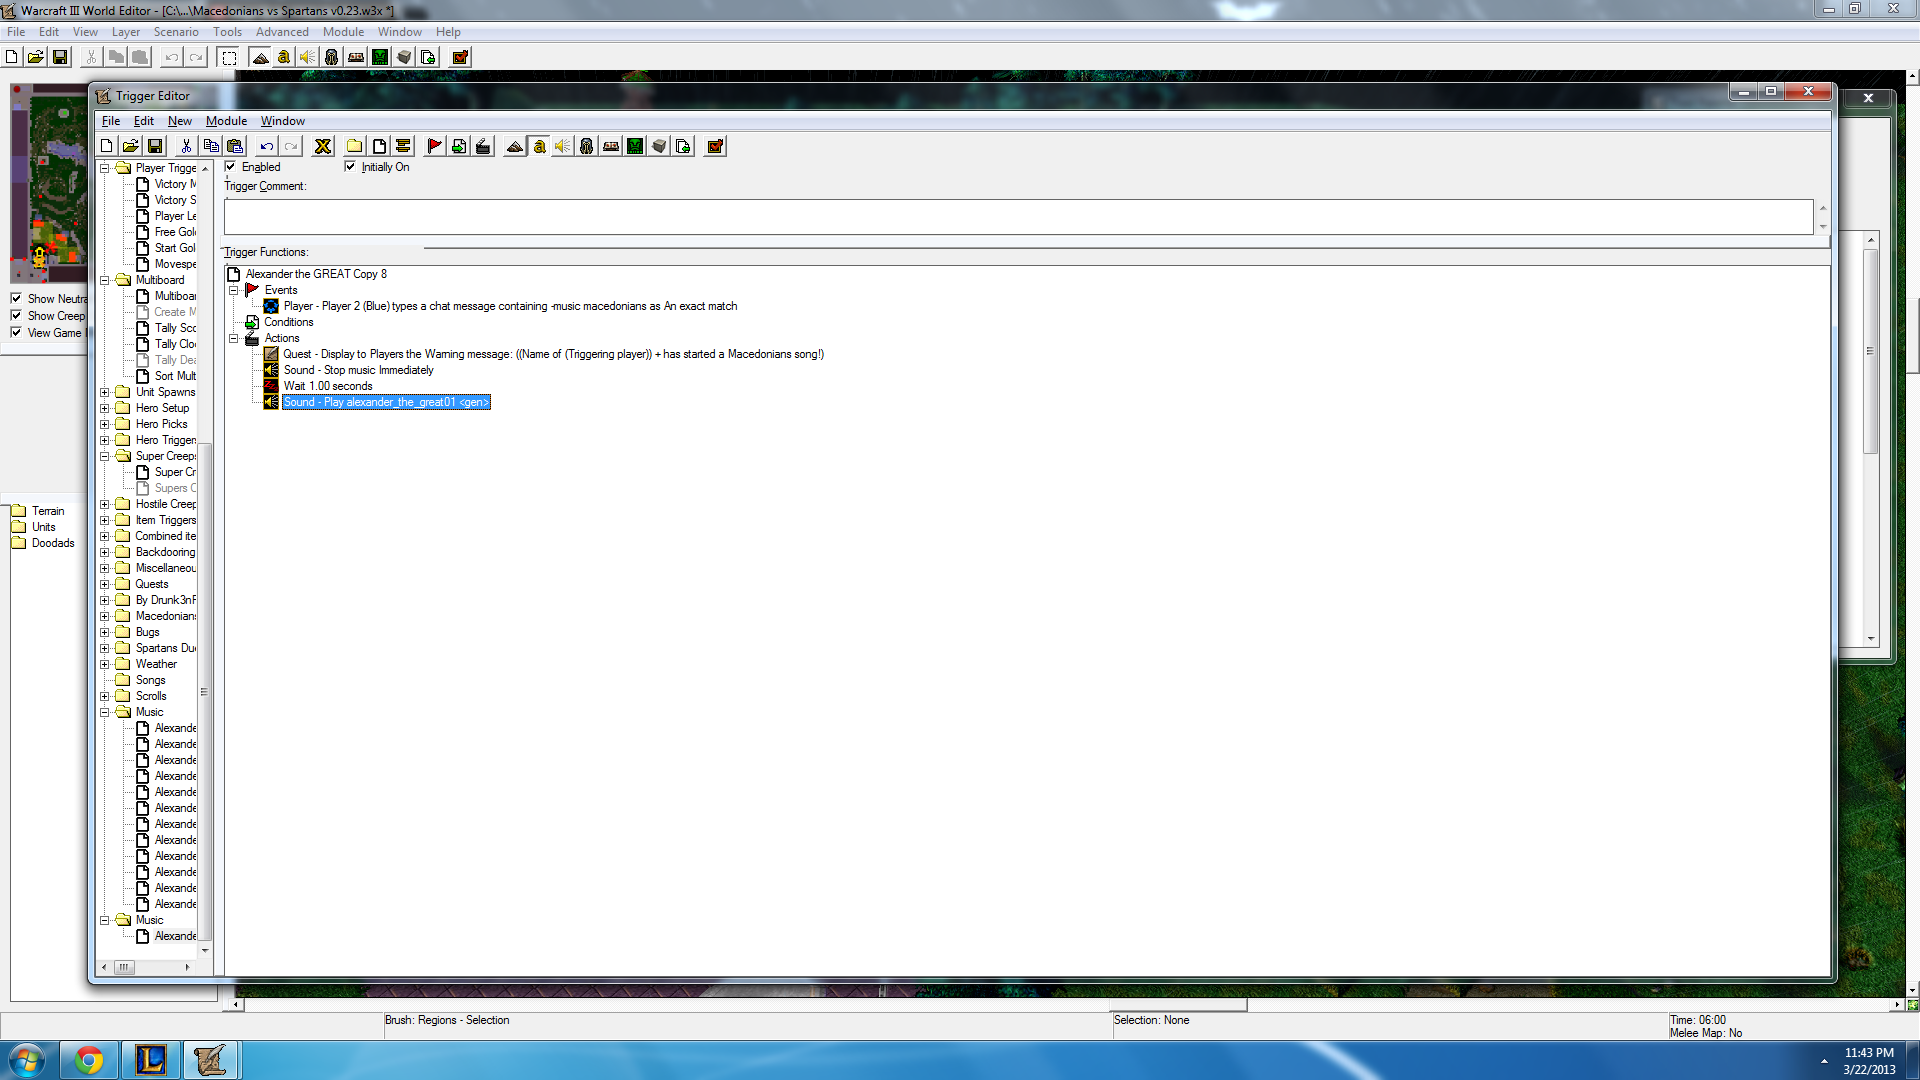This screenshot has width=1920, height=1080.
Task: Collapse the Multiboard folder
Action: [104, 280]
